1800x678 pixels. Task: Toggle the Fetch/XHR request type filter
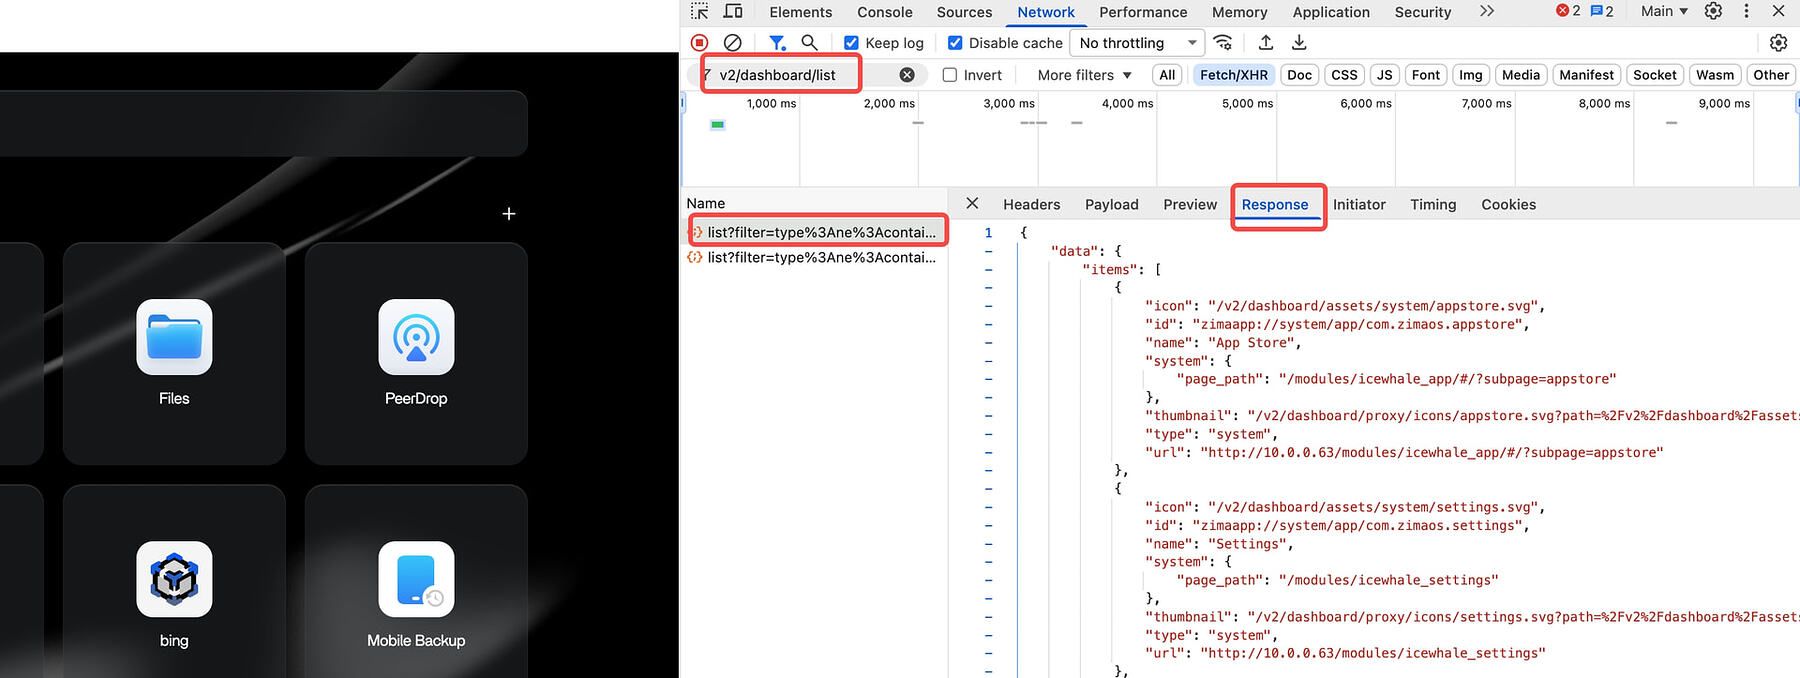pyautogui.click(x=1234, y=75)
